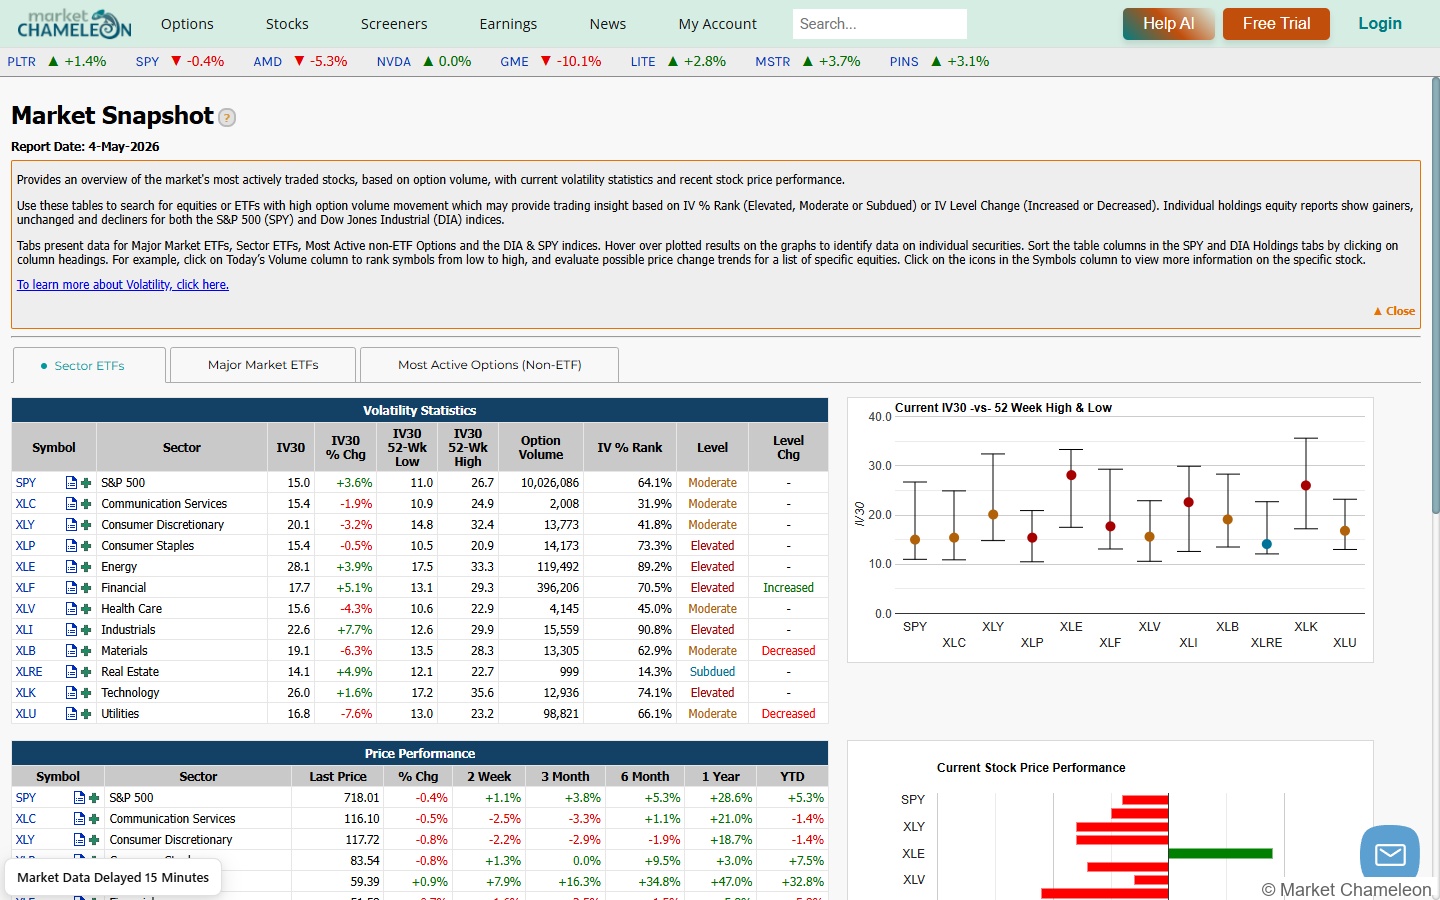
Task: Open the XLP document icon in the Consumer Staples row
Action: [71, 546]
